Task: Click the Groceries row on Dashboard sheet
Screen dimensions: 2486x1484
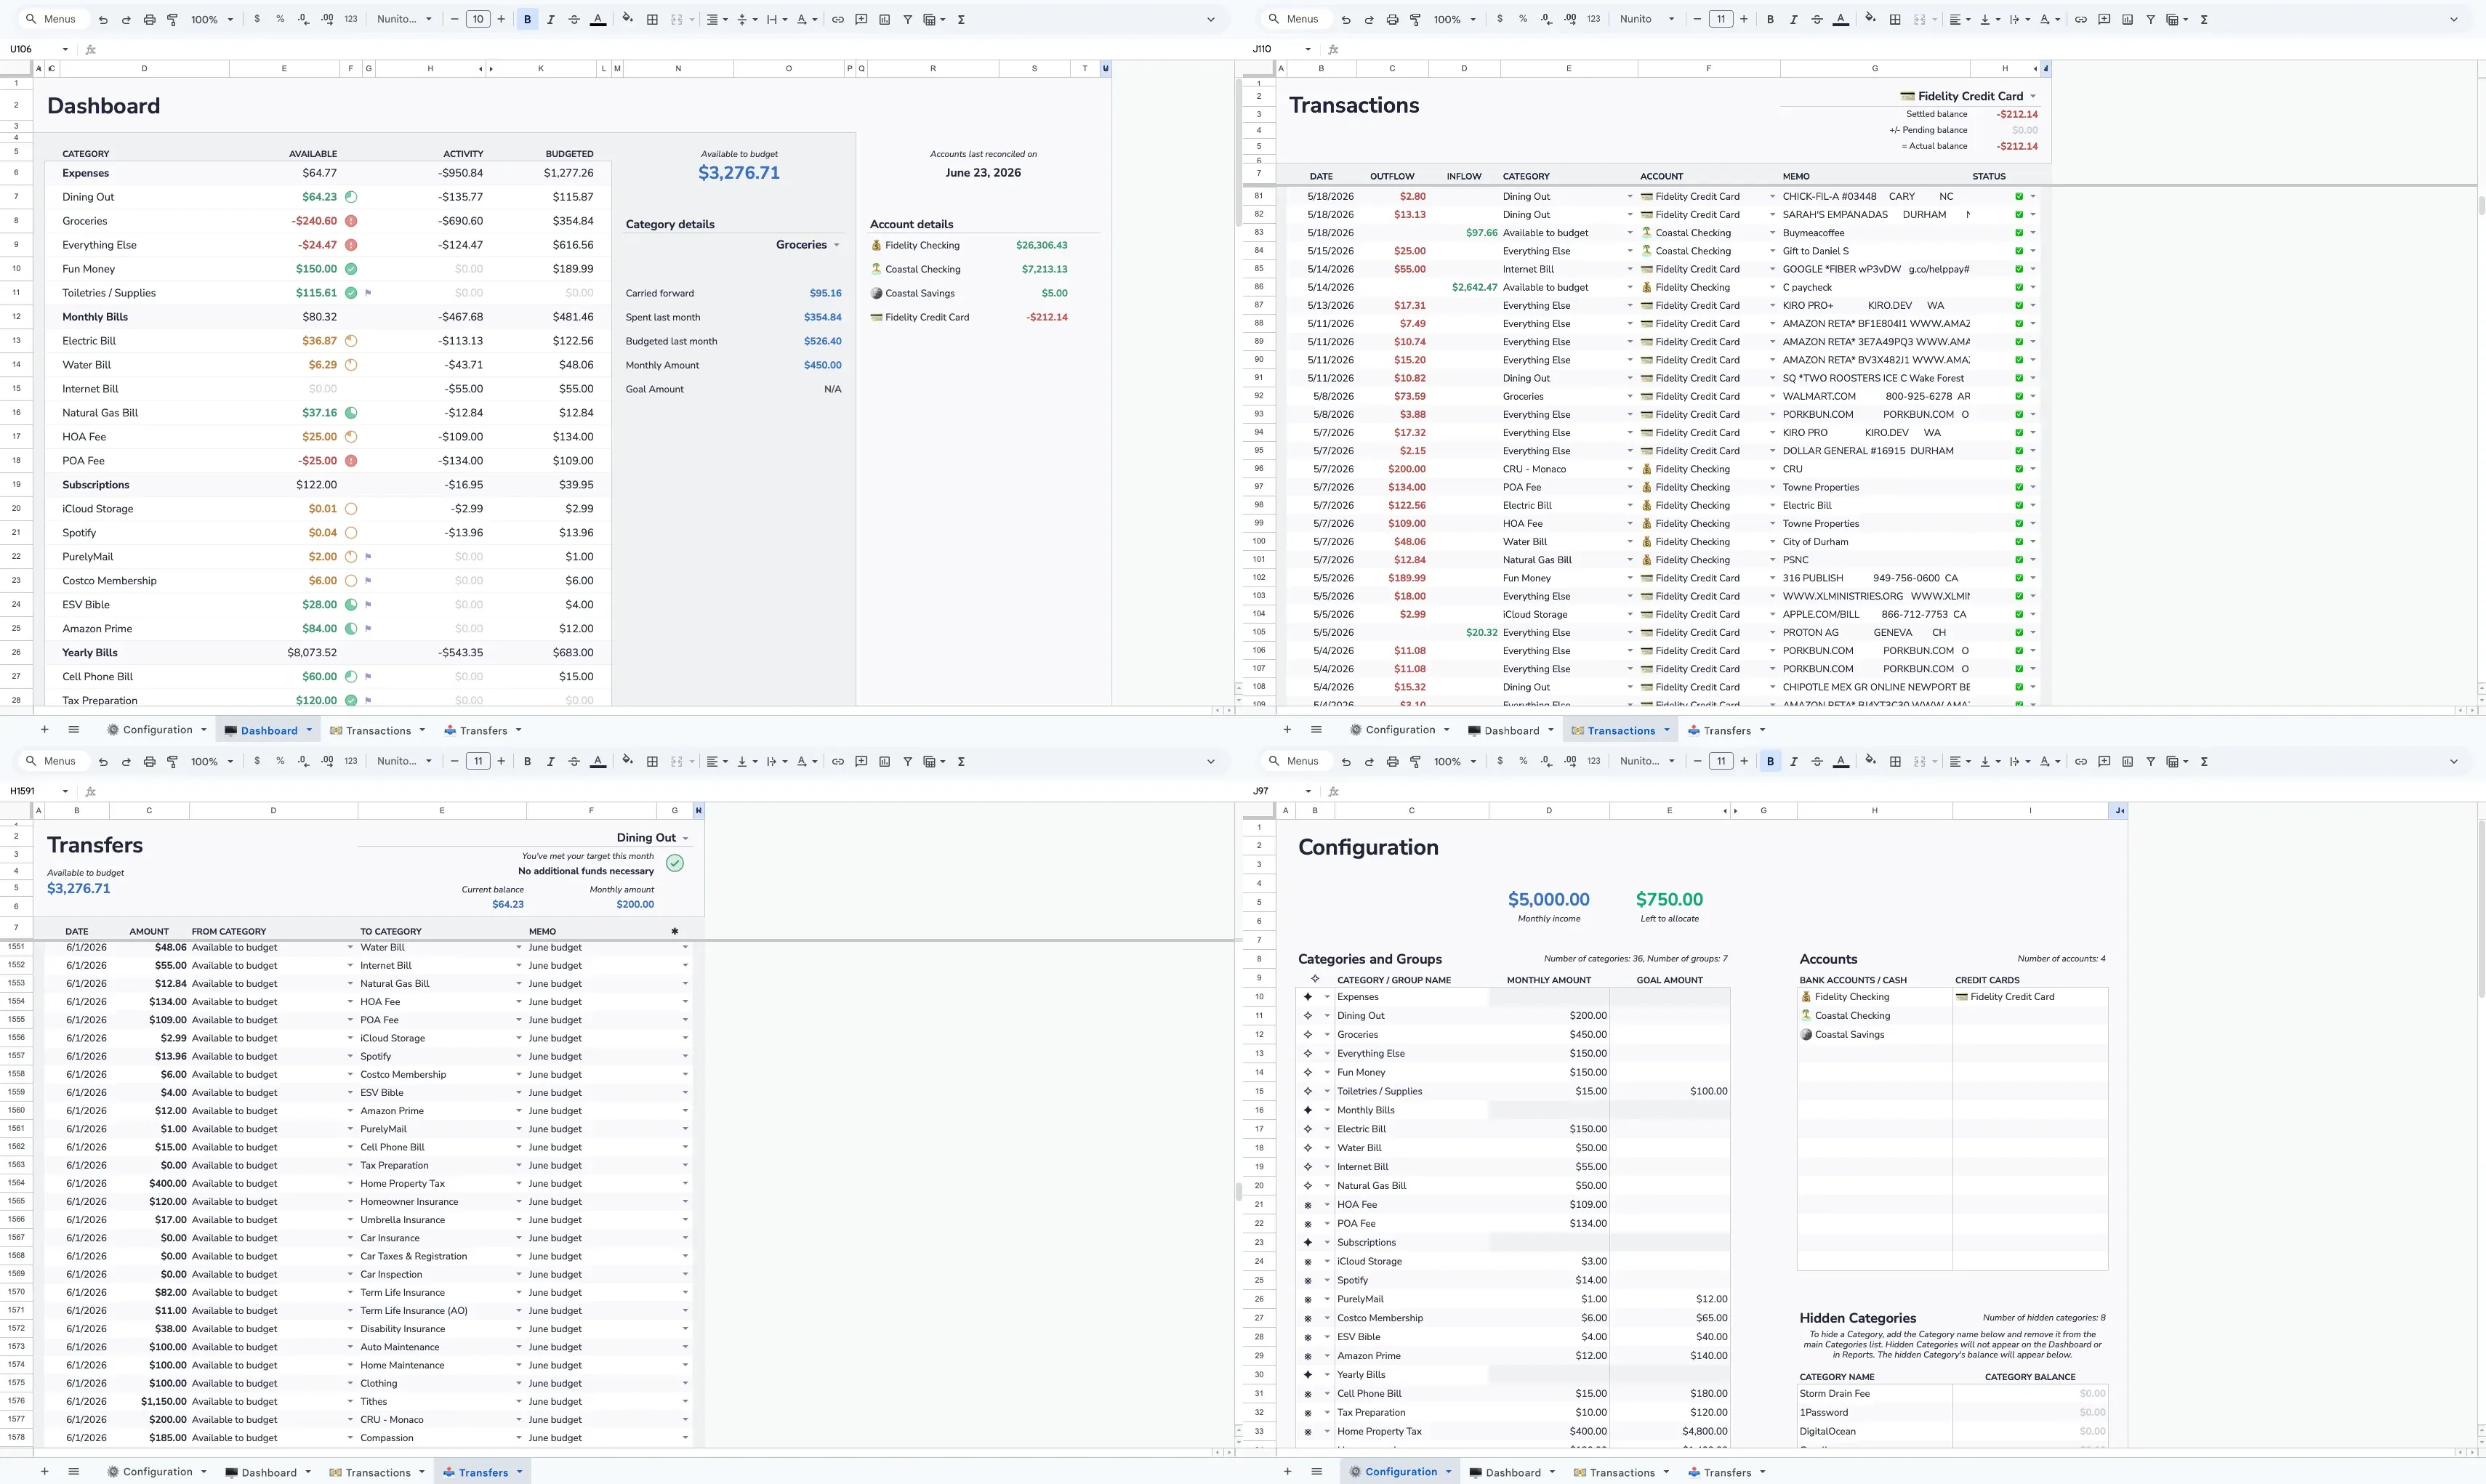Action: [x=328, y=221]
